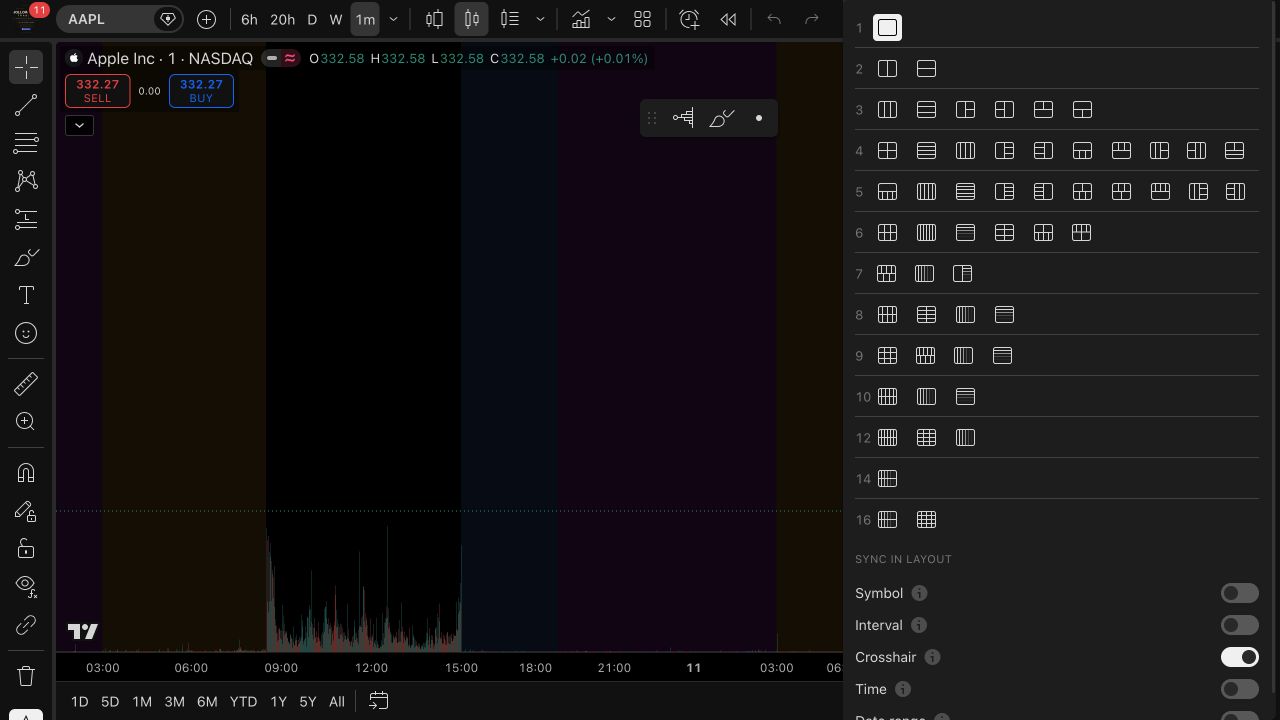Switch to the D daily interval
Viewport: 1280px width, 720px height.
point(312,19)
